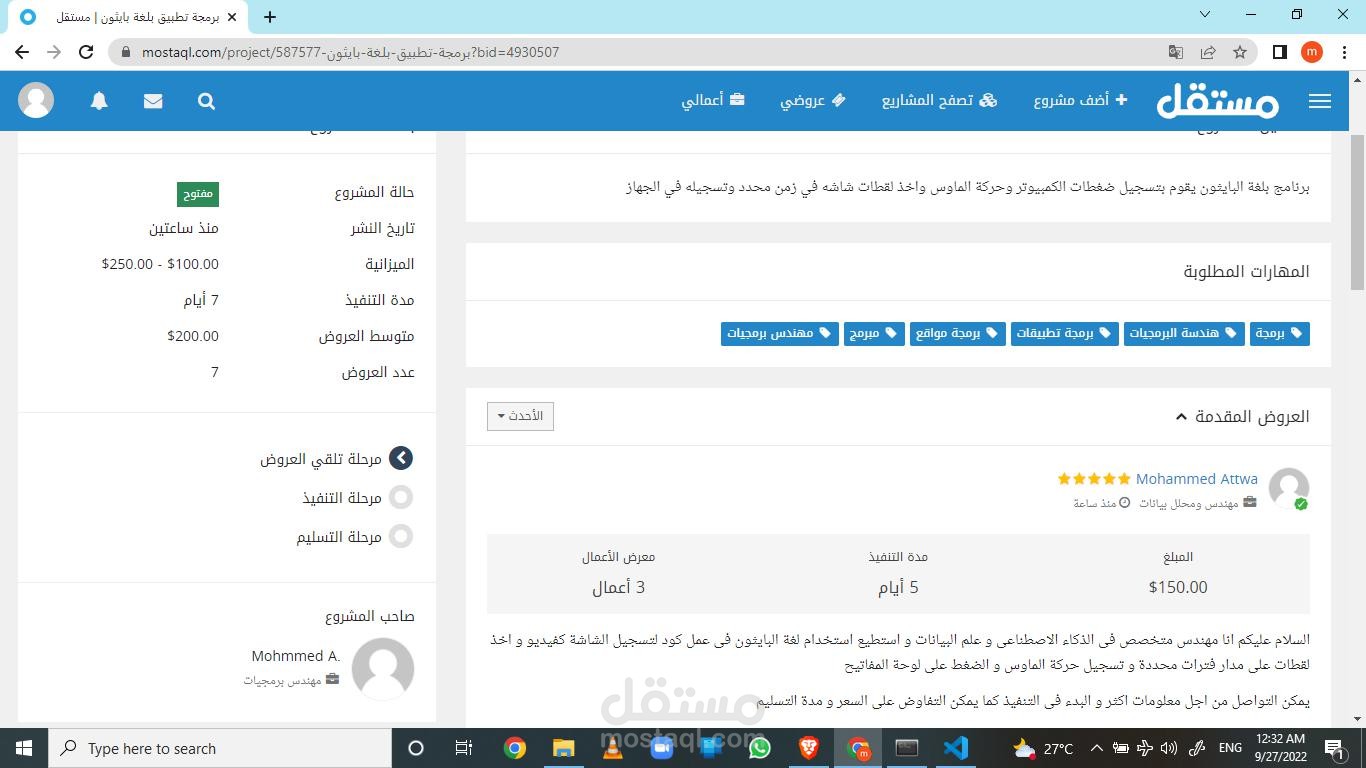Open the Chrome three-dot menu
This screenshot has height=768, width=1366.
tap(1343, 52)
